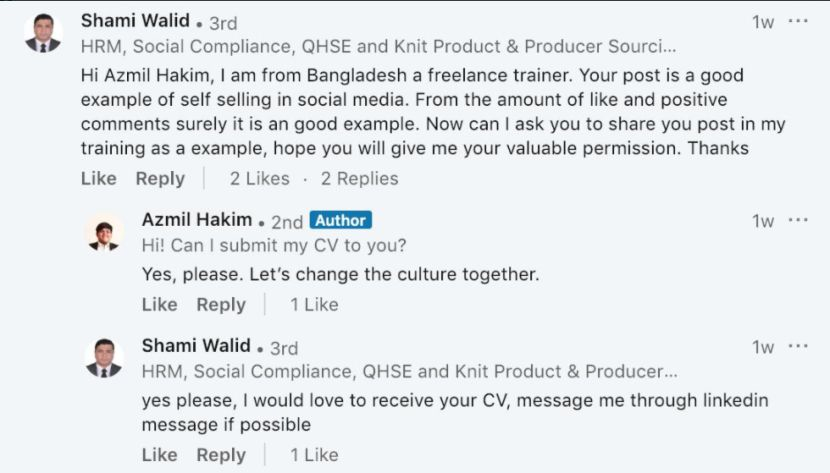This screenshot has width=830, height=473.
Task: Open three-dot menu on Shami Walid's last reply
Action: tap(798, 346)
